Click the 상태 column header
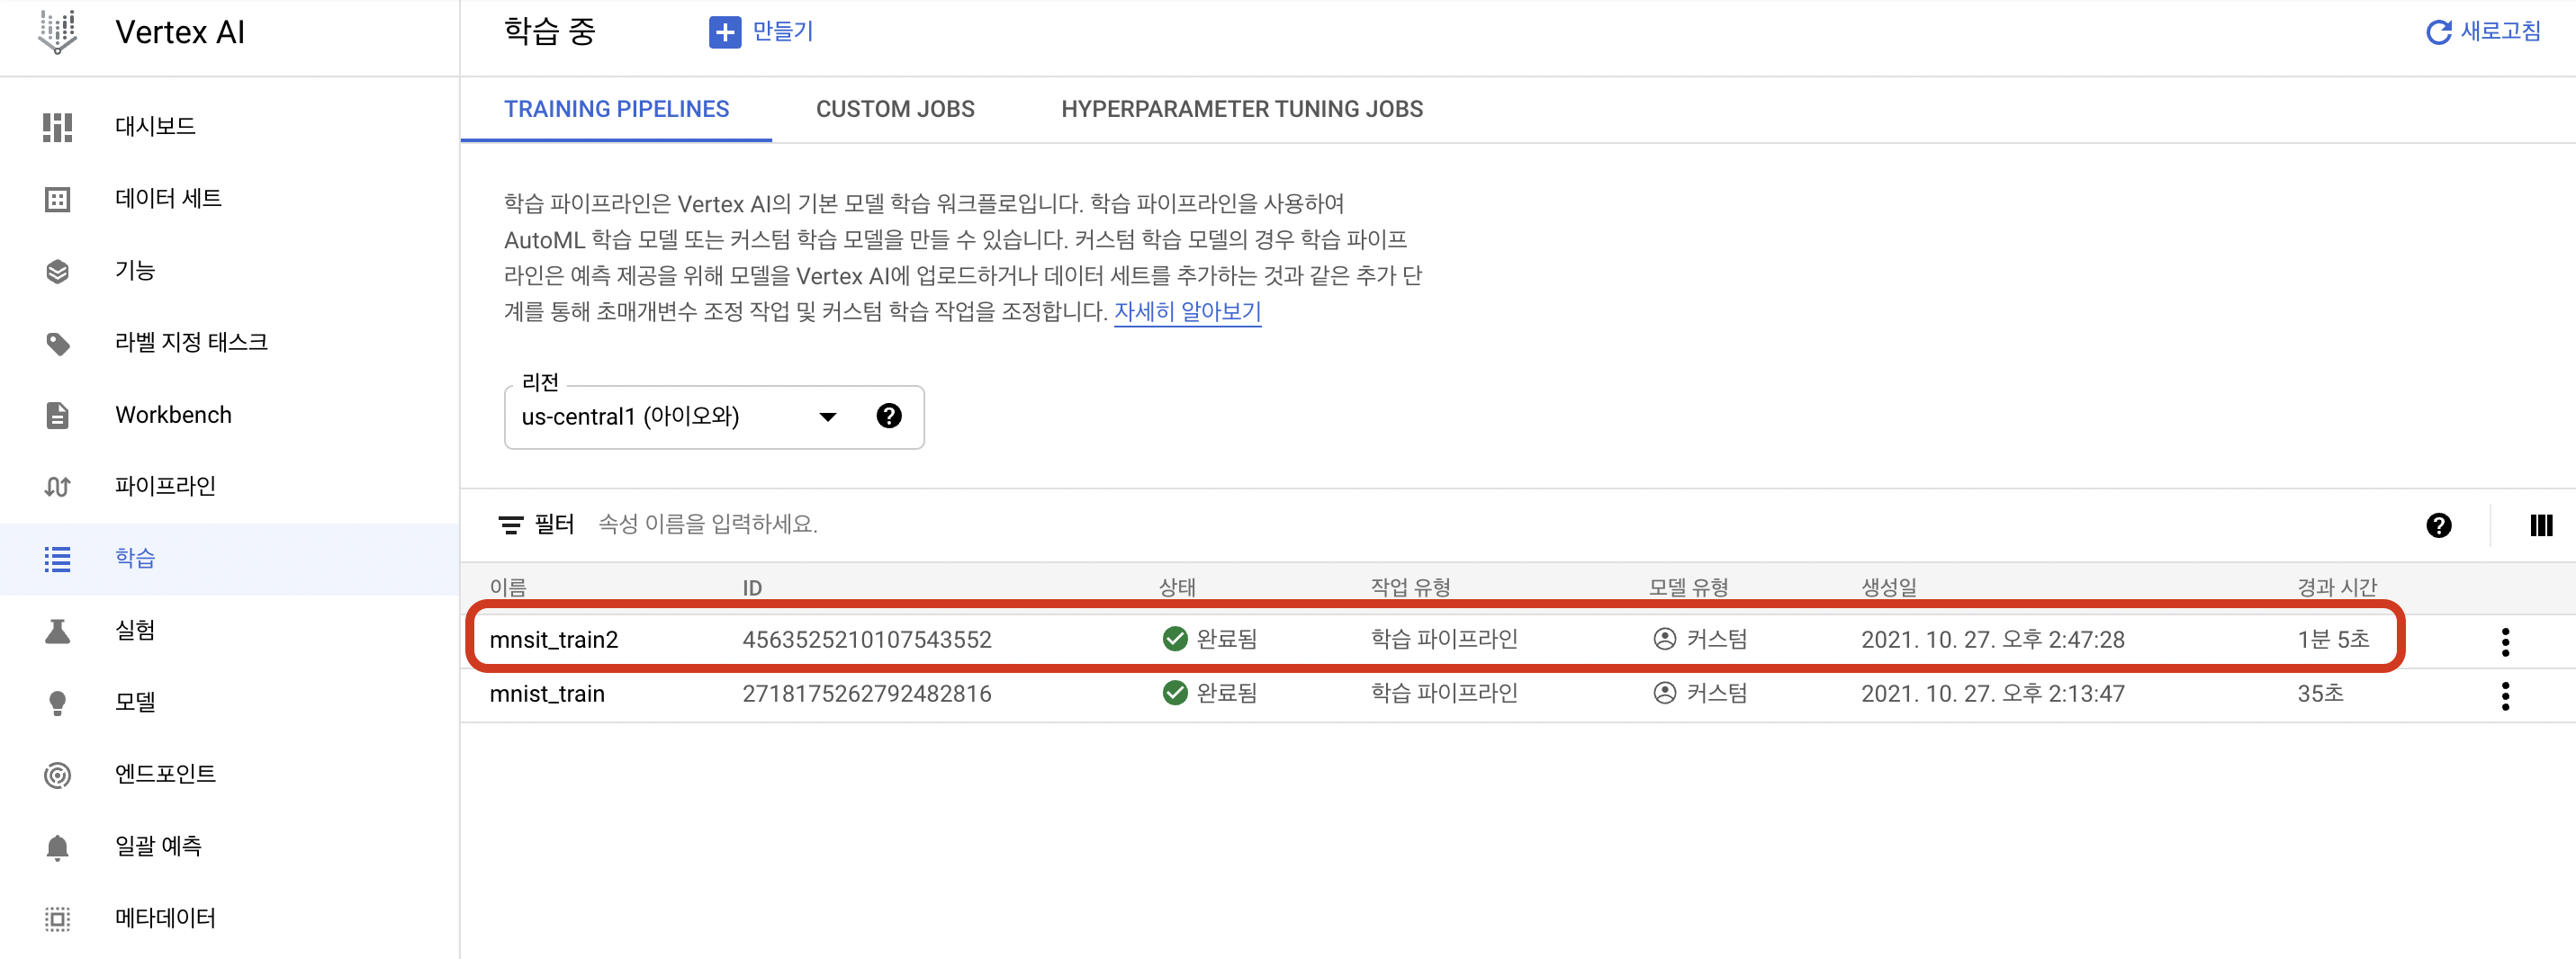The image size is (2576, 959). [x=1177, y=588]
